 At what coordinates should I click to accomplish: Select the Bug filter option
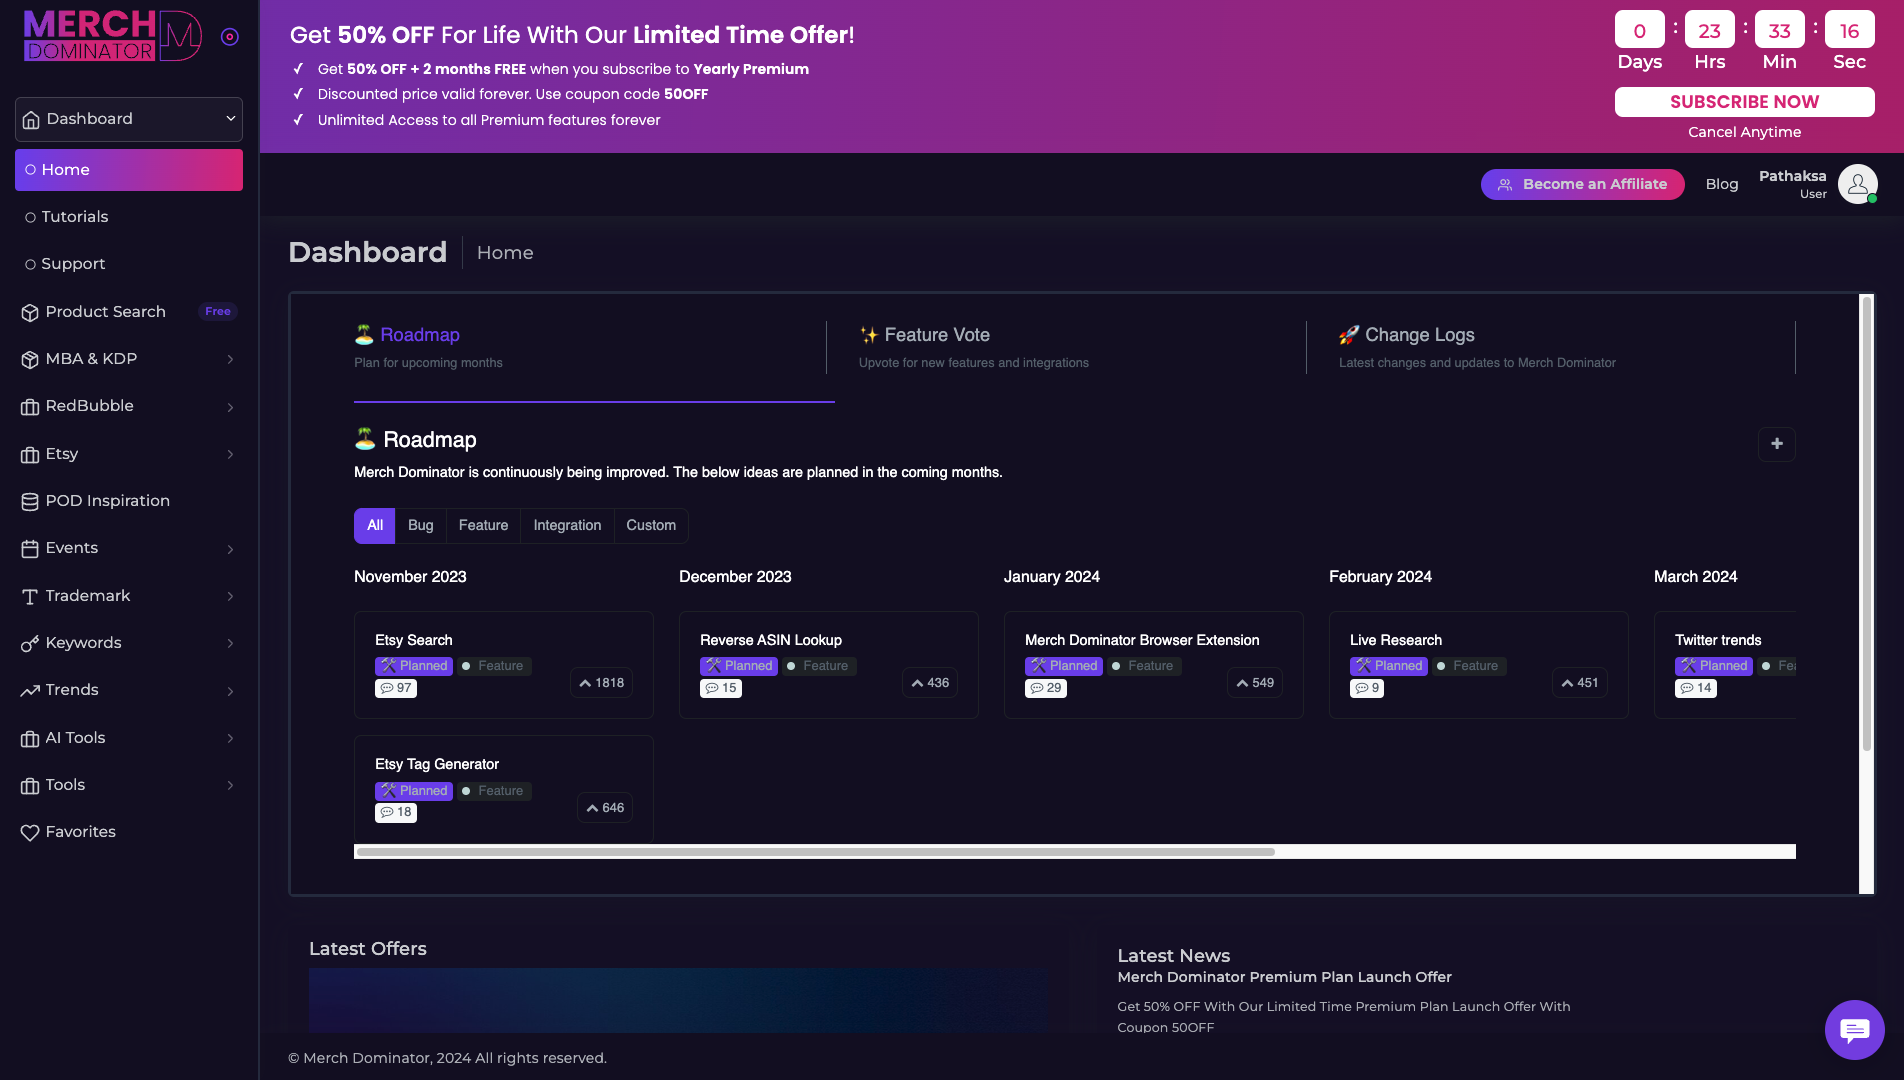420,526
